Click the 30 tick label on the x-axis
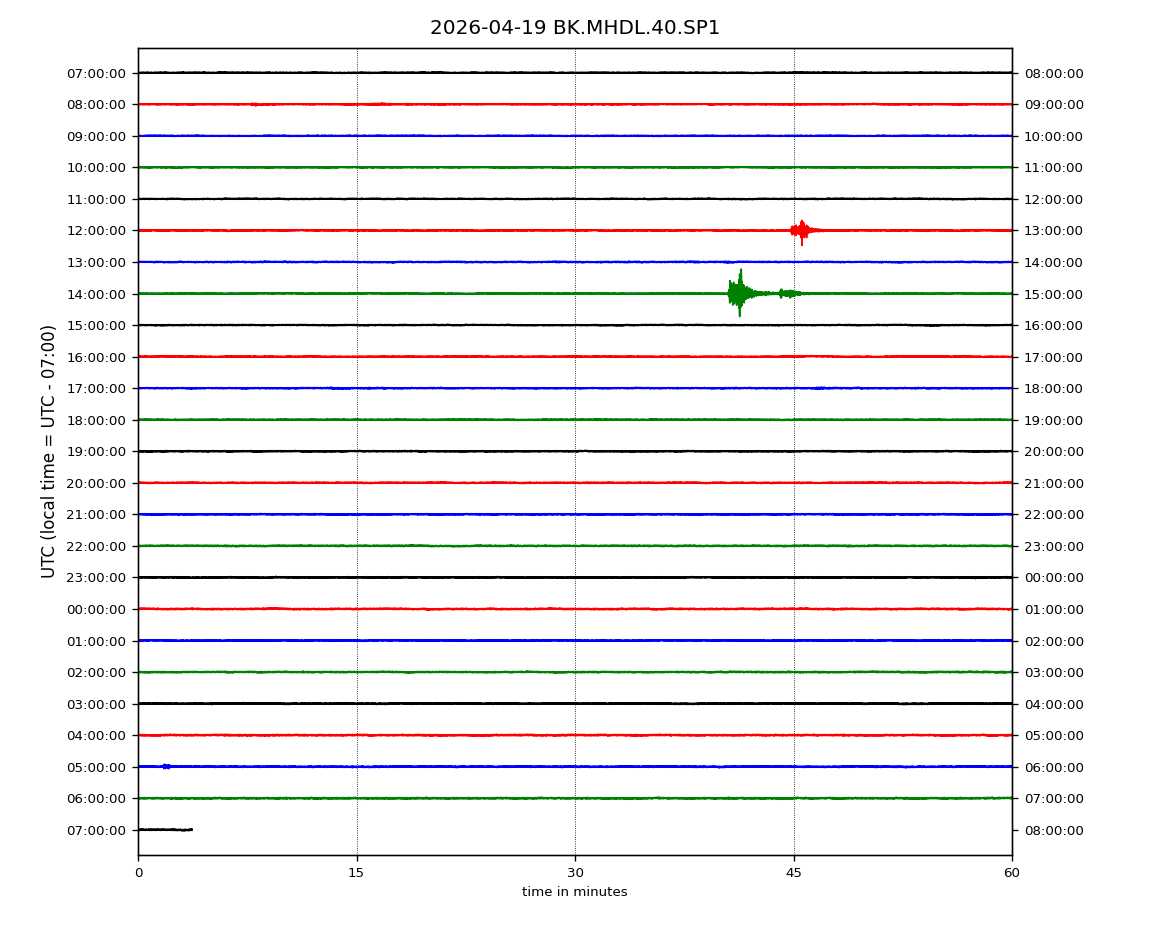 point(575,873)
